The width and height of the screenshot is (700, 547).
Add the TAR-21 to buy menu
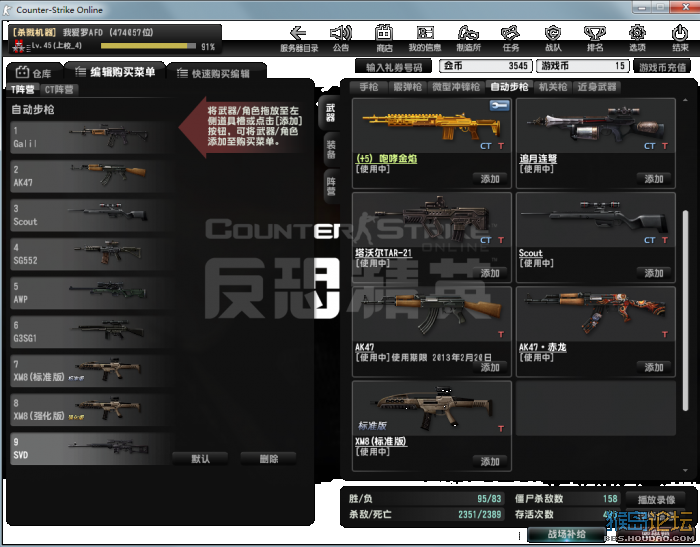[490, 273]
